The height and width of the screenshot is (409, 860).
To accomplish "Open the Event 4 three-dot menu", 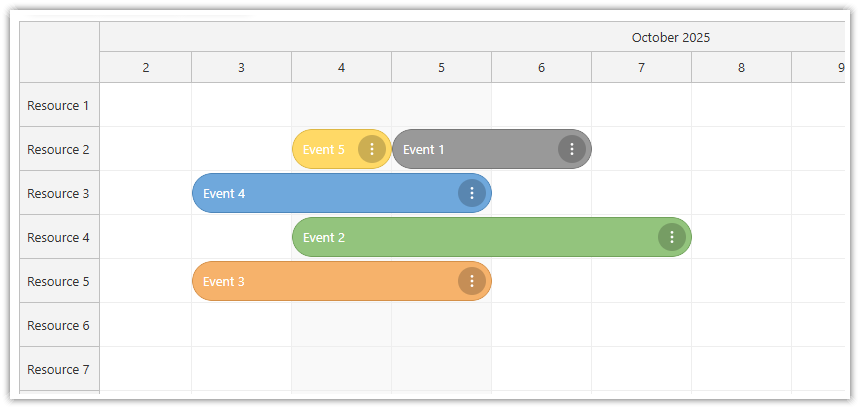I will tap(472, 193).
